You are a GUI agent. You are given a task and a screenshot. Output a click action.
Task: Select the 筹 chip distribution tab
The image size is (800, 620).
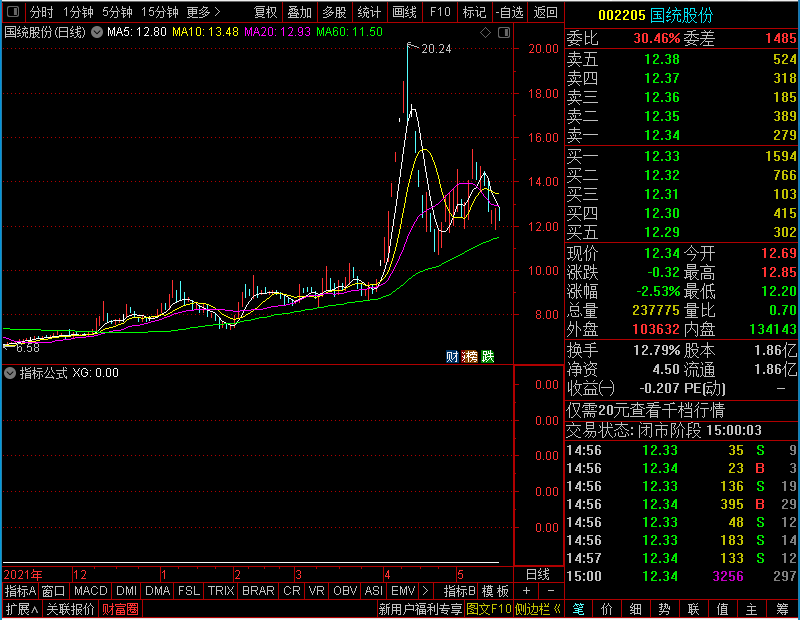[x=782, y=609]
